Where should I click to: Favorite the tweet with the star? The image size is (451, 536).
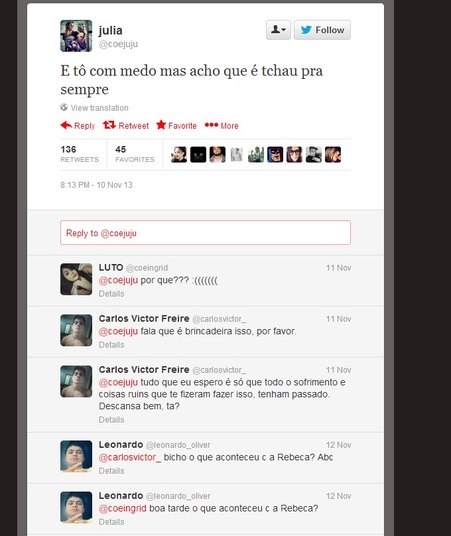(x=176, y=125)
